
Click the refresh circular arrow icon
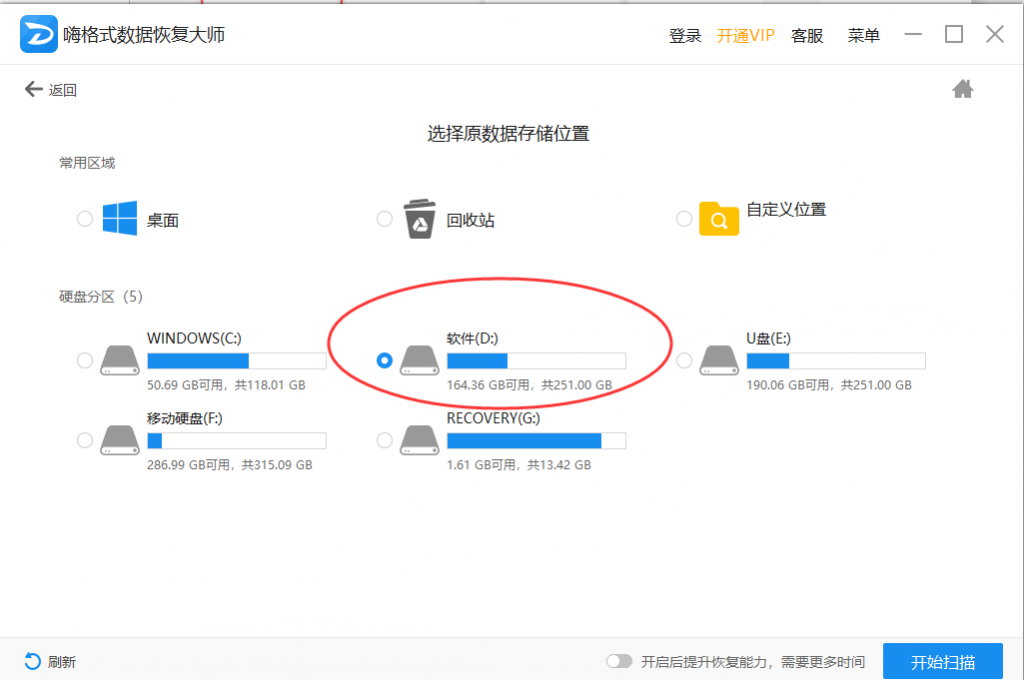click(32, 661)
